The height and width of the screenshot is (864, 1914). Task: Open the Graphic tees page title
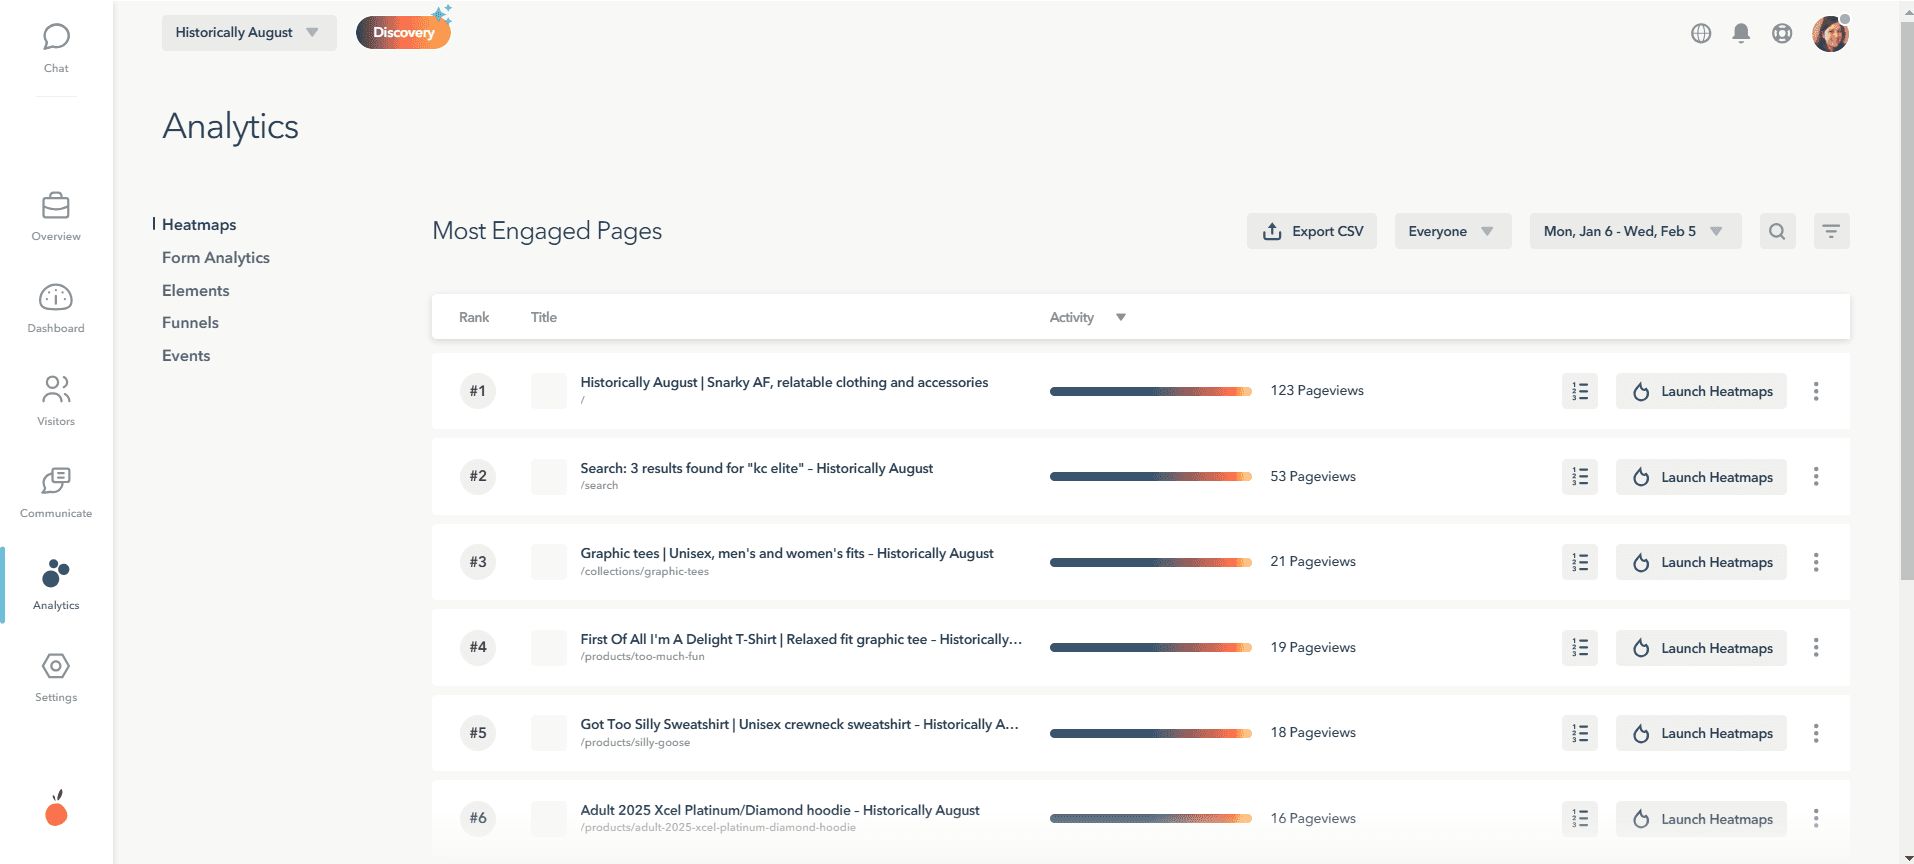[787, 553]
